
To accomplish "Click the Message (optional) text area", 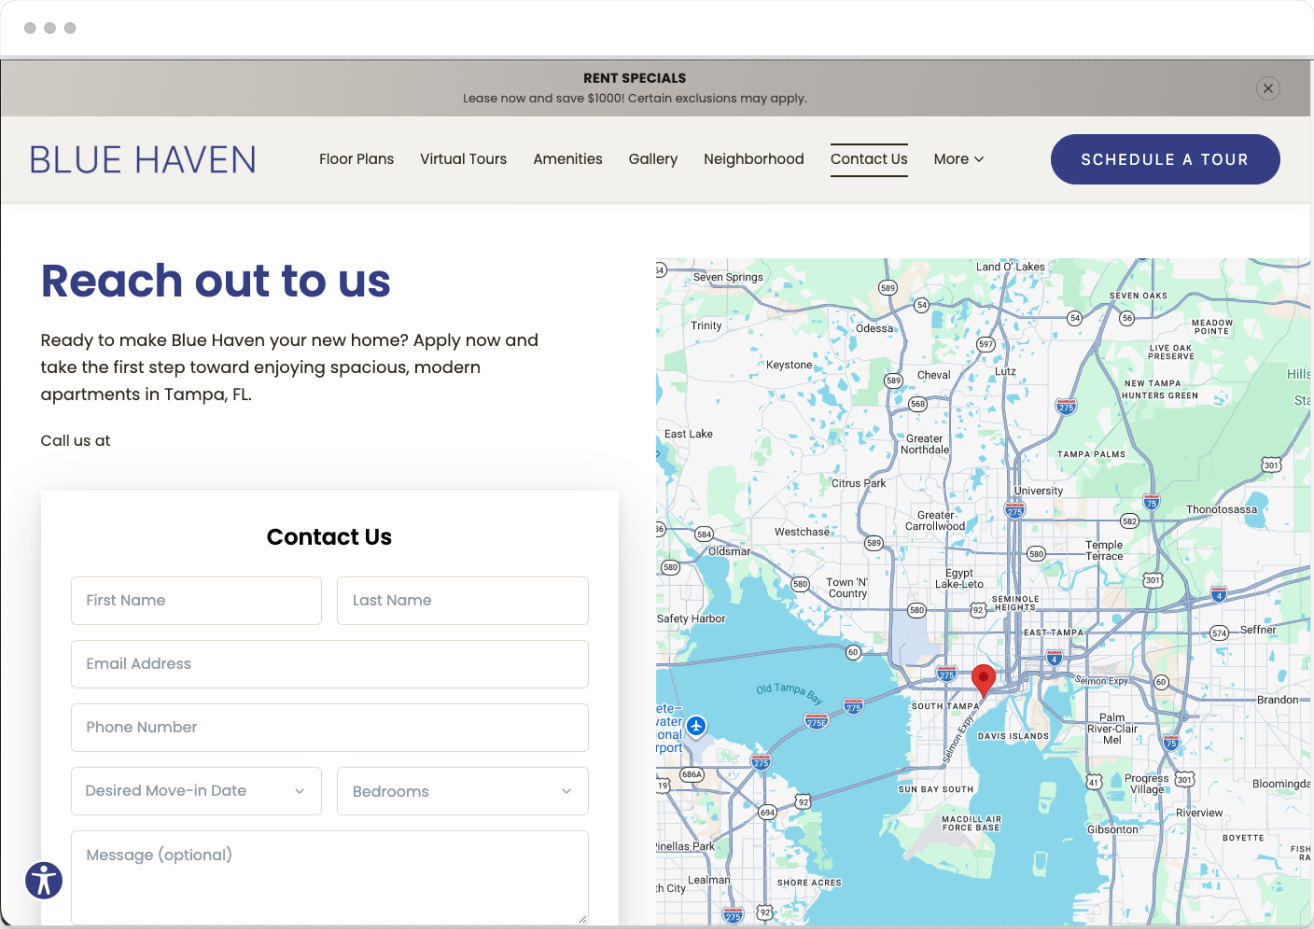I will point(330,877).
